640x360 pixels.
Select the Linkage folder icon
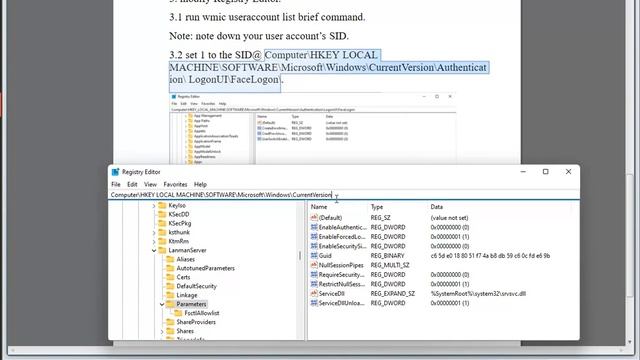click(170, 295)
